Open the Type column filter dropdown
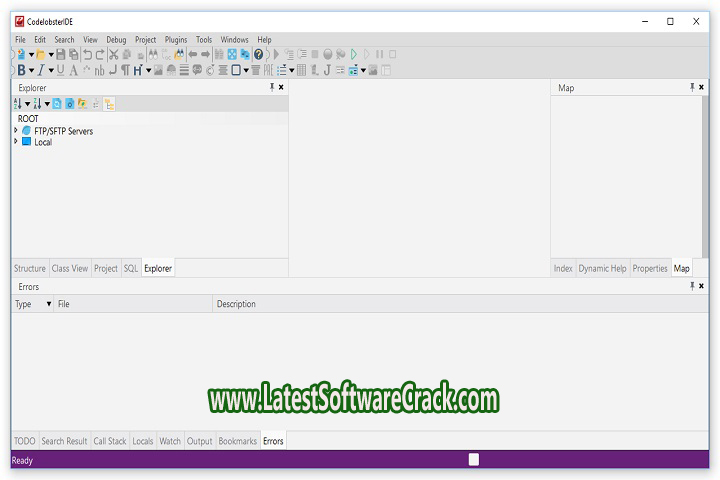This screenshot has width=720, height=480. [49, 304]
